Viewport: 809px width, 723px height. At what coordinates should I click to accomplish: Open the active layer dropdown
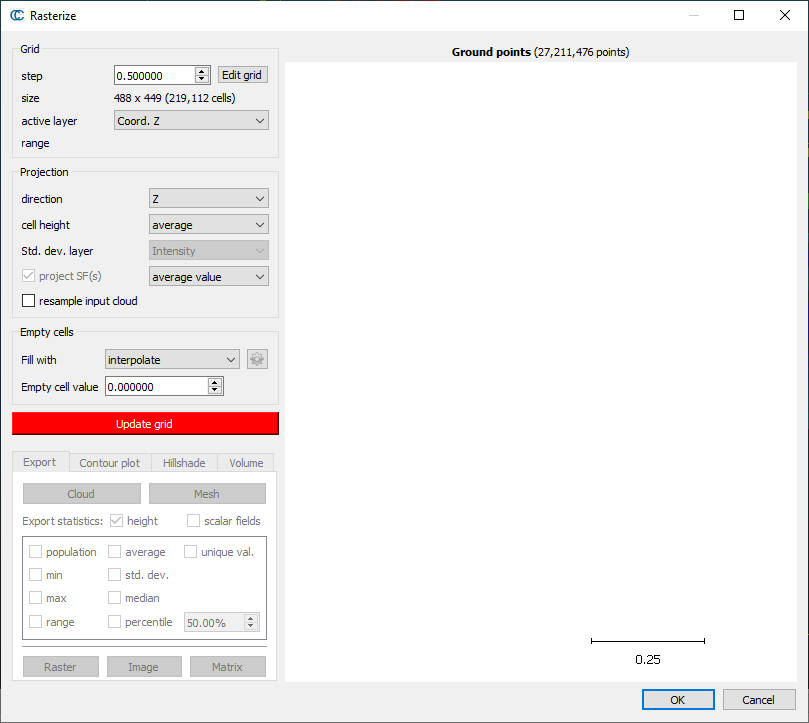pos(191,121)
